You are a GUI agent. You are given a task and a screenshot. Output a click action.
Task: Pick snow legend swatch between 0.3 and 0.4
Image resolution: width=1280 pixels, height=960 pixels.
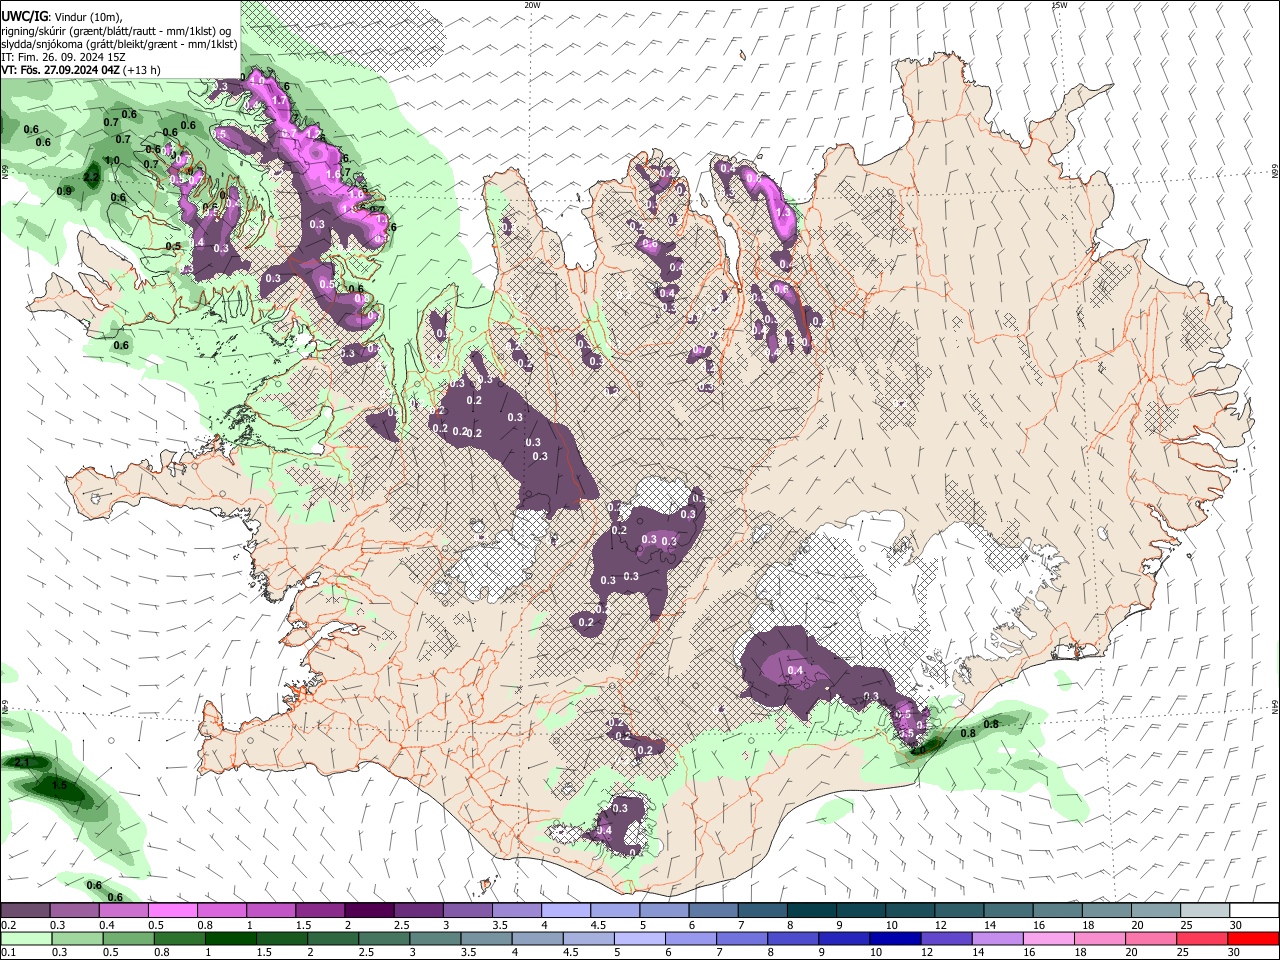74,911
